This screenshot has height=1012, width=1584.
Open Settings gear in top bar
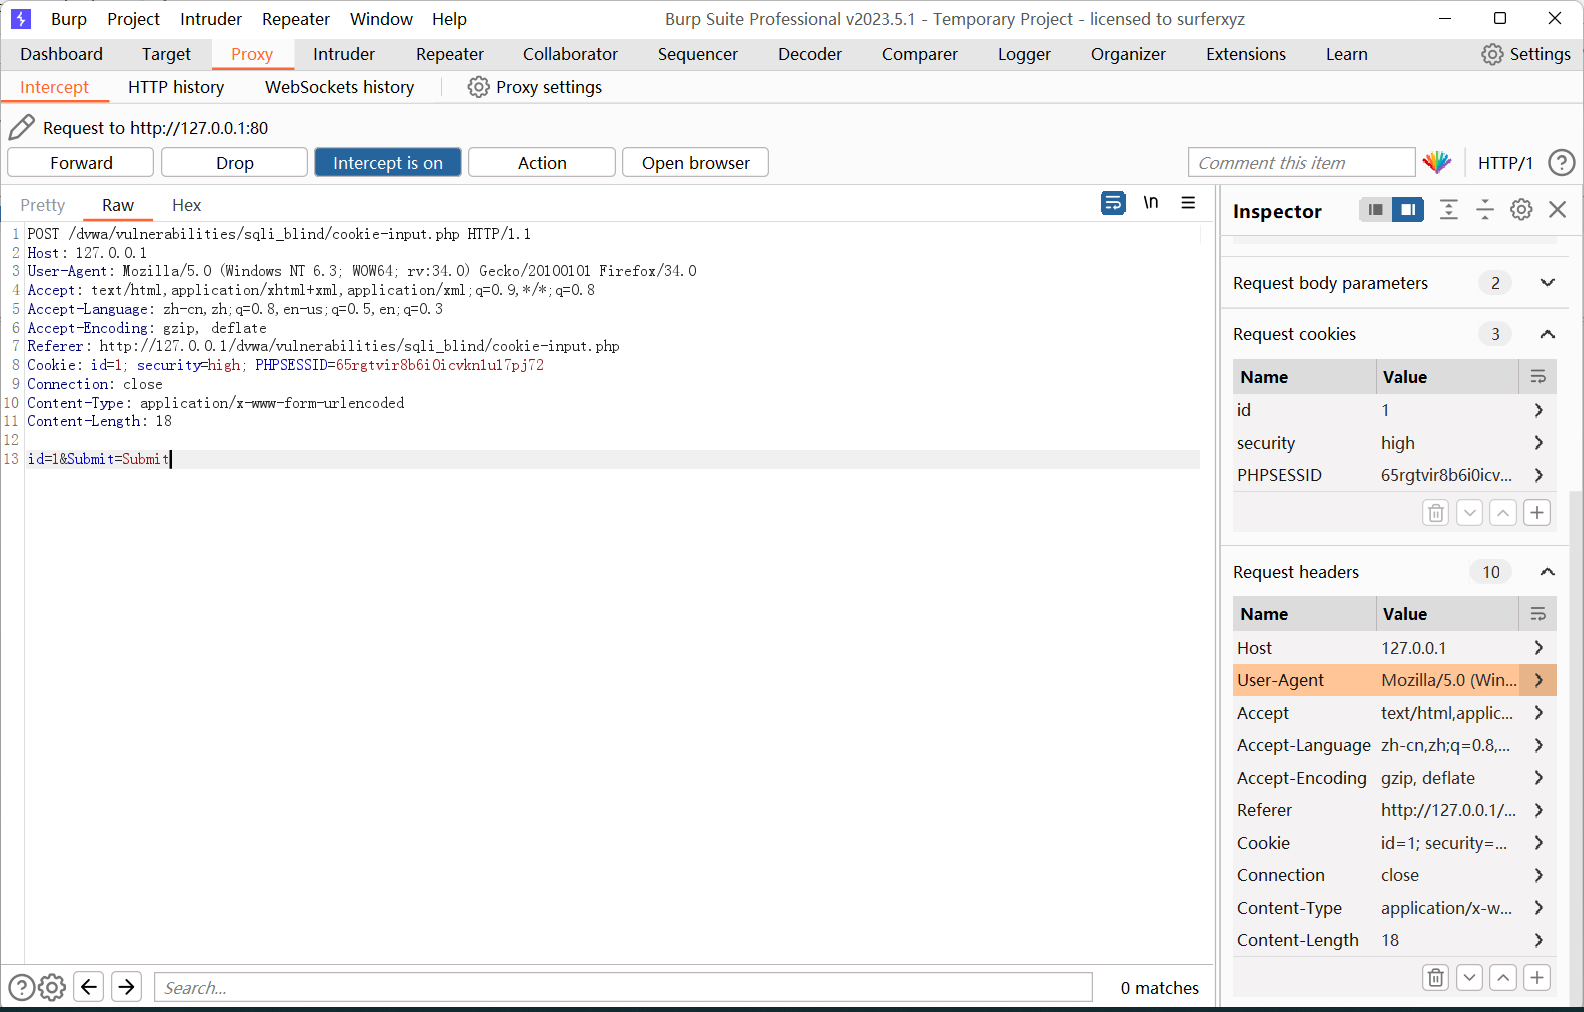[1526, 54]
